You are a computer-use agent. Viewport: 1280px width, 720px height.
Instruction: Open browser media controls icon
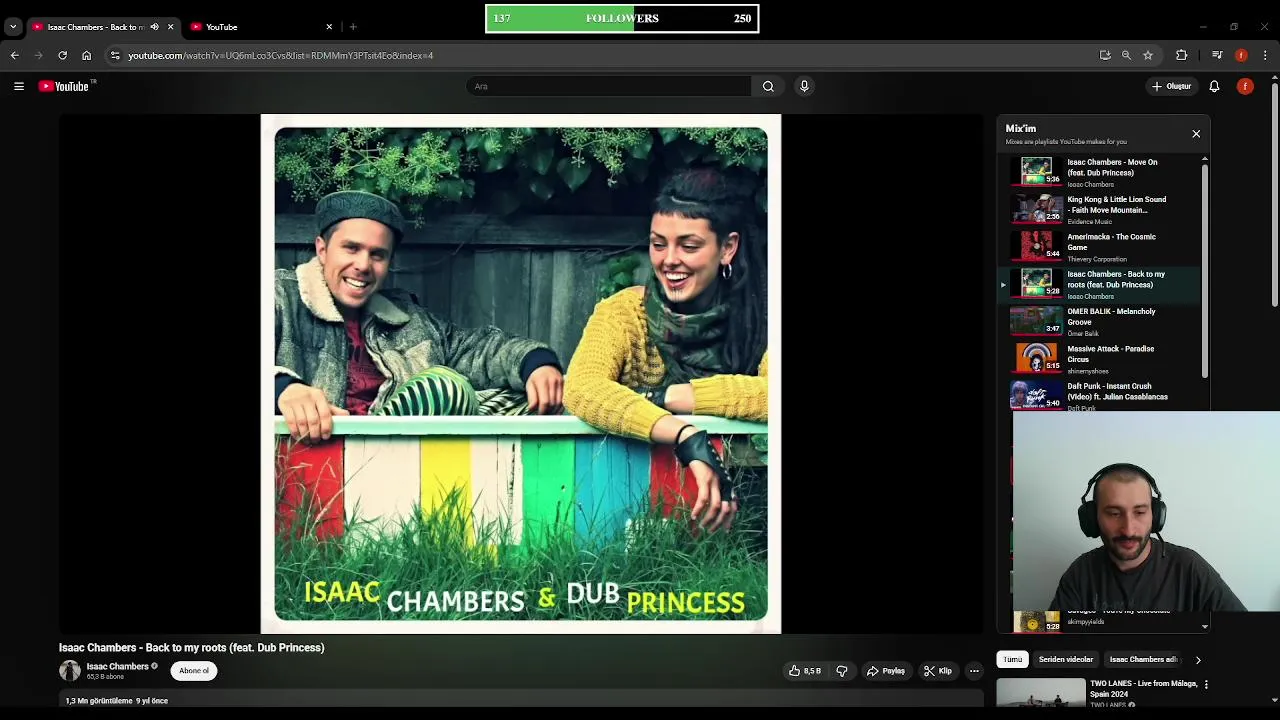[1217, 55]
